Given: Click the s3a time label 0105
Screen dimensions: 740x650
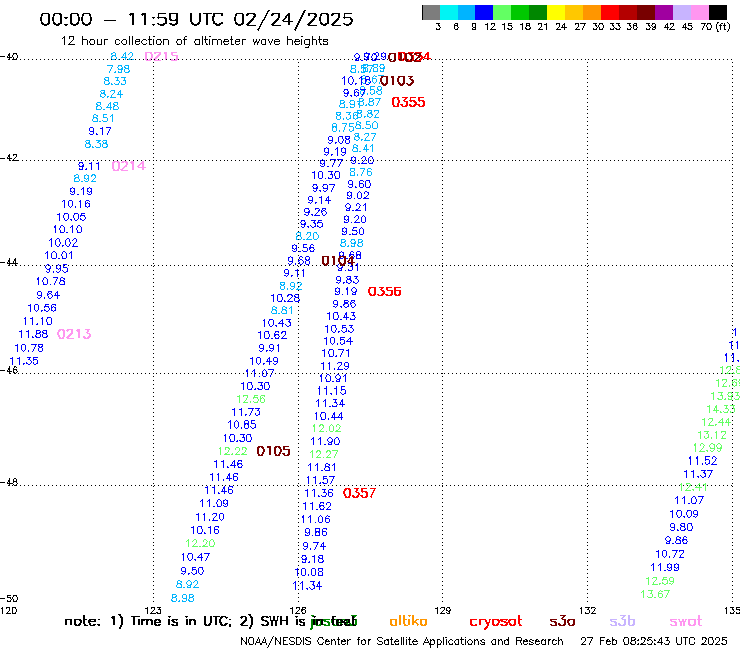Looking at the screenshot, I should (x=273, y=451).
